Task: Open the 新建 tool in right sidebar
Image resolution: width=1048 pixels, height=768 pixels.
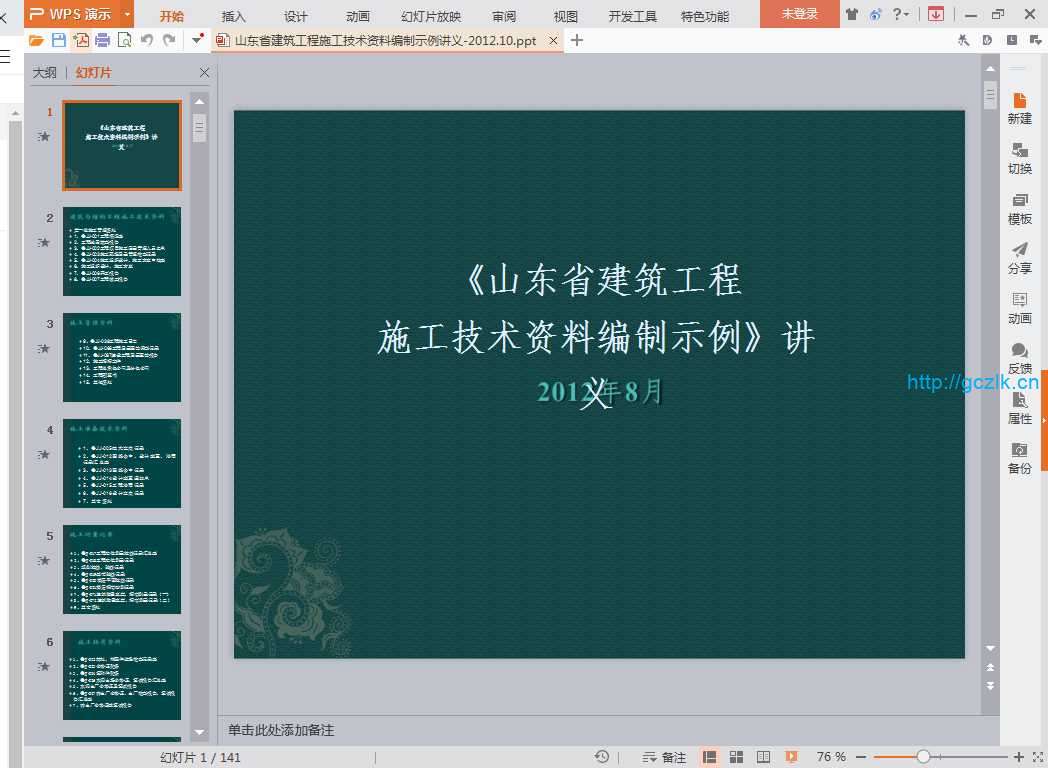Action: click(x=1019, y=108)
